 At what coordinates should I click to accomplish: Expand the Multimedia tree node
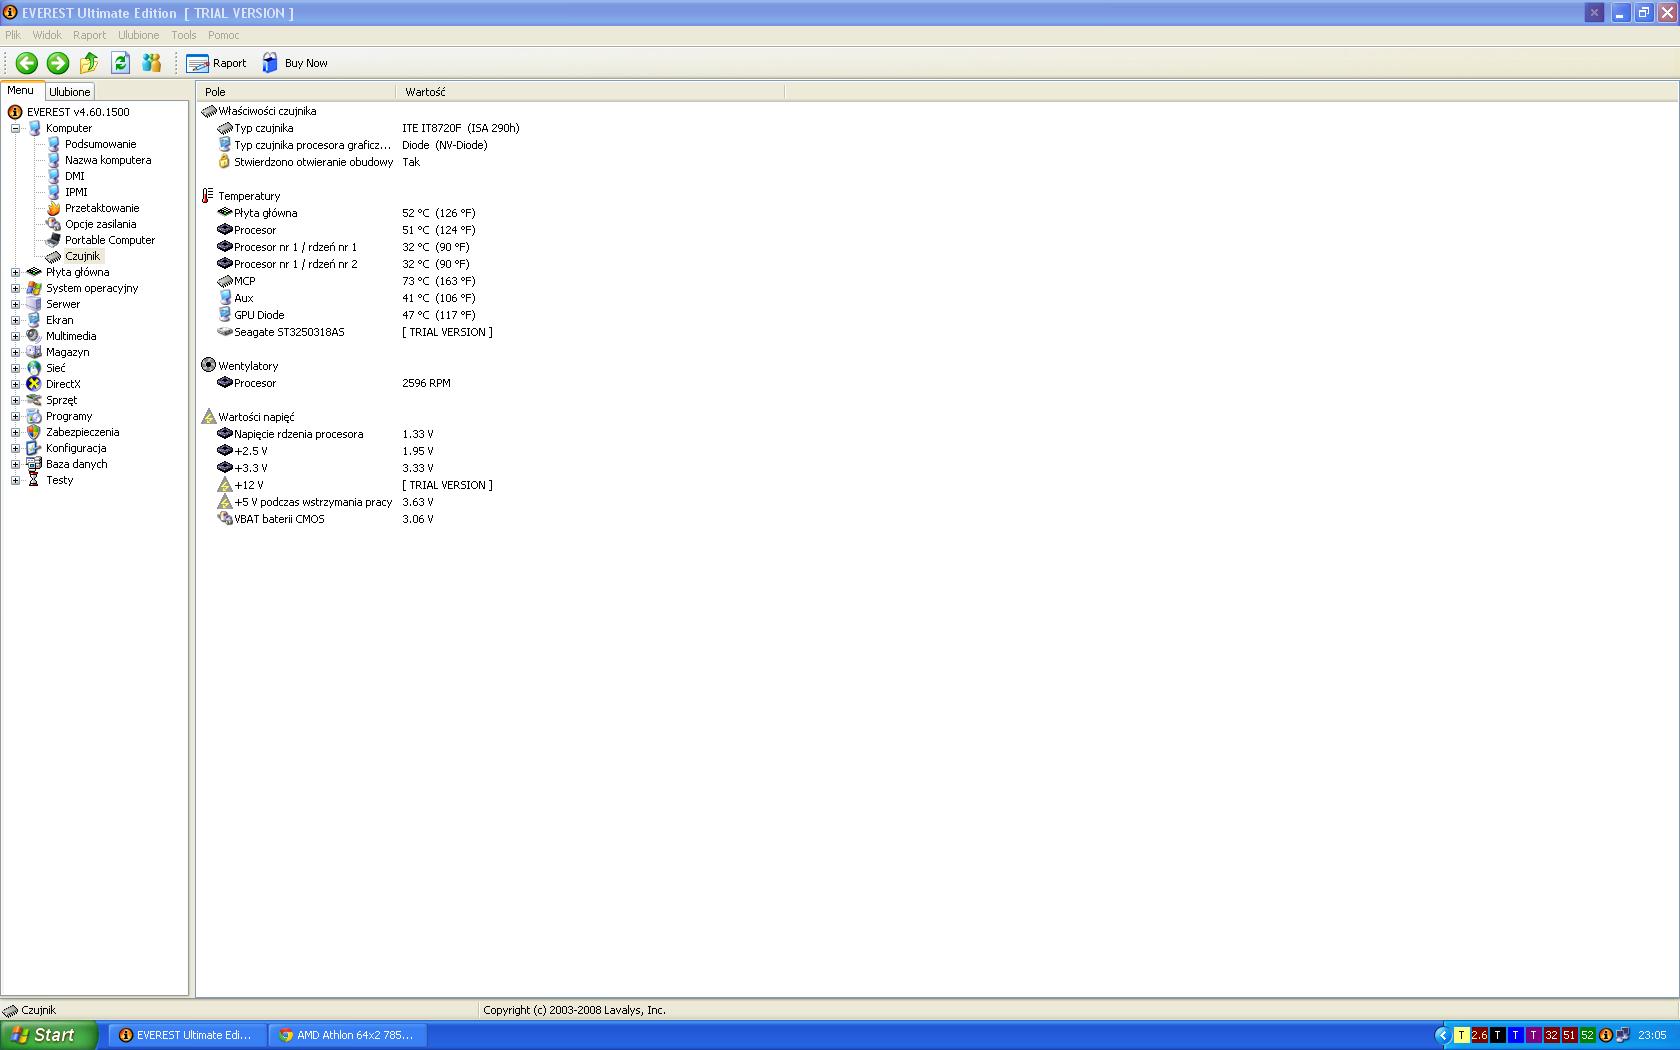pos(15,336)
